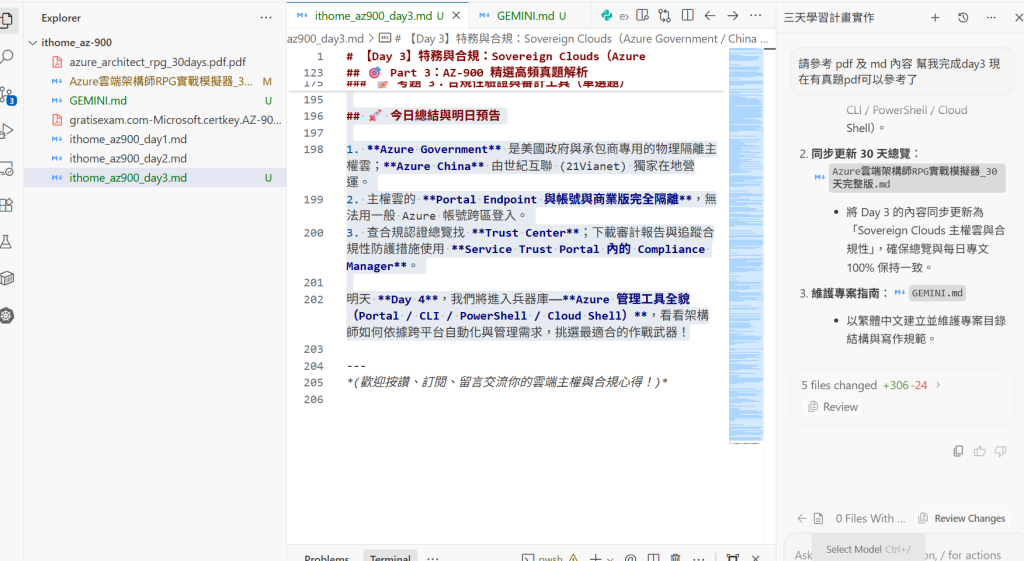Open editor more actions ellipsis
The image size is (1024, 561).
pos(756,16)
